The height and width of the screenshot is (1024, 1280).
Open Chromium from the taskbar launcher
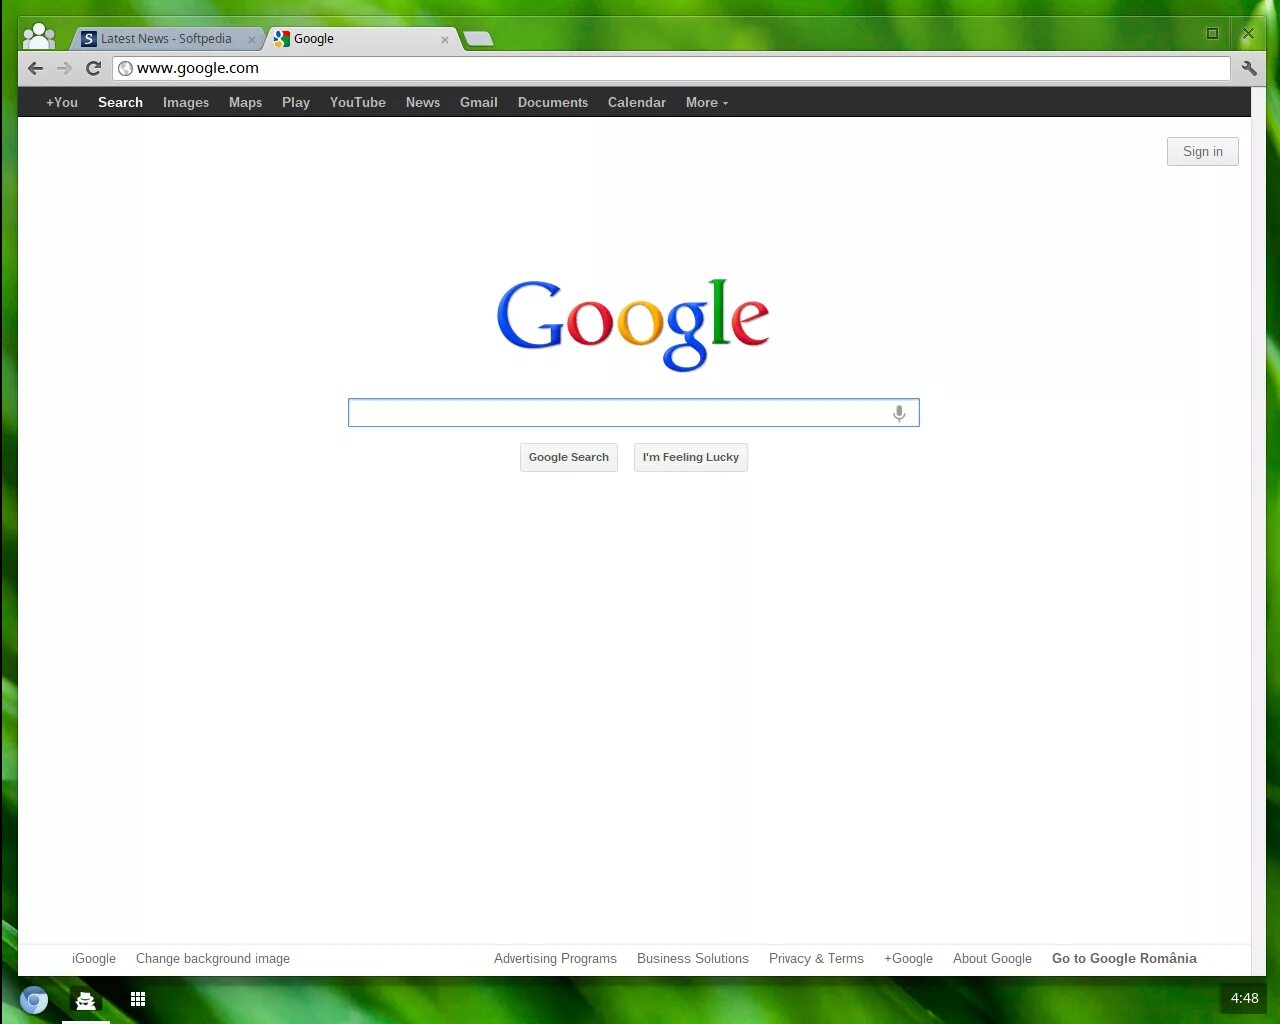34,1000
